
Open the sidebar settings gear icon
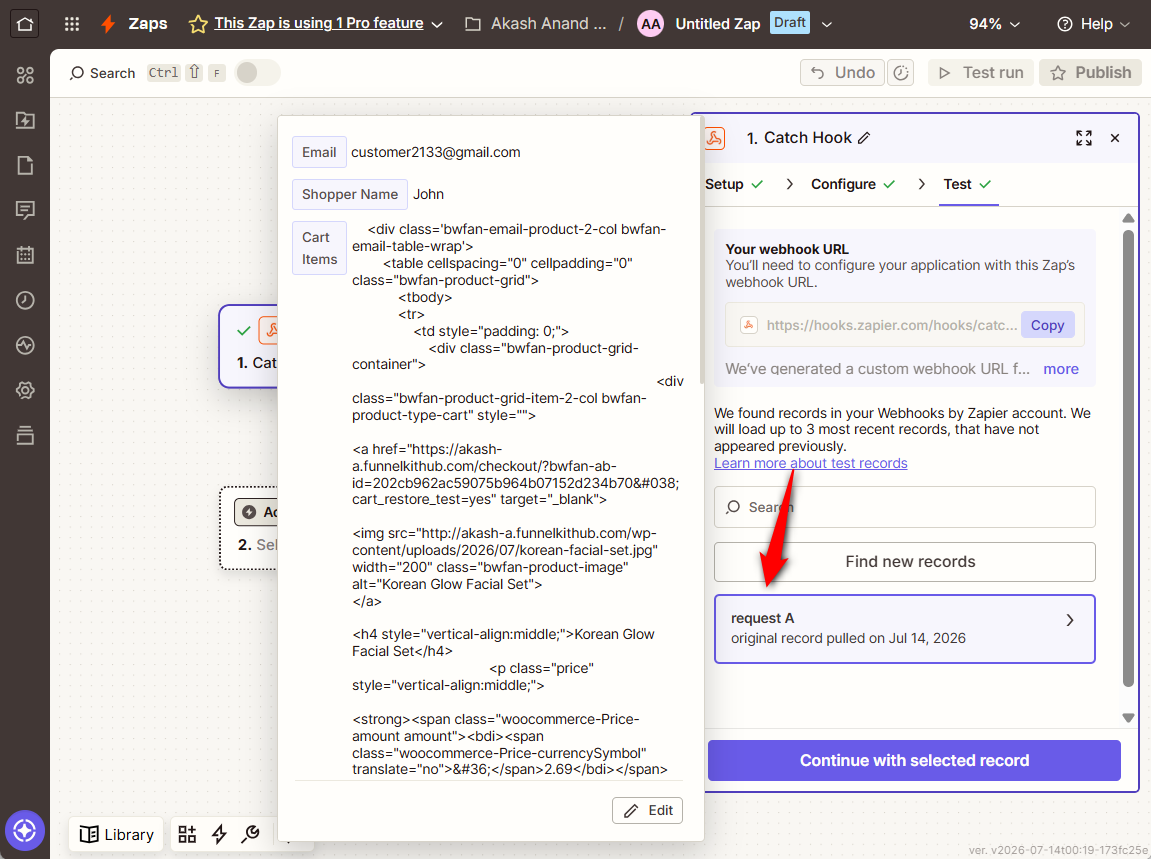(25, 390)
